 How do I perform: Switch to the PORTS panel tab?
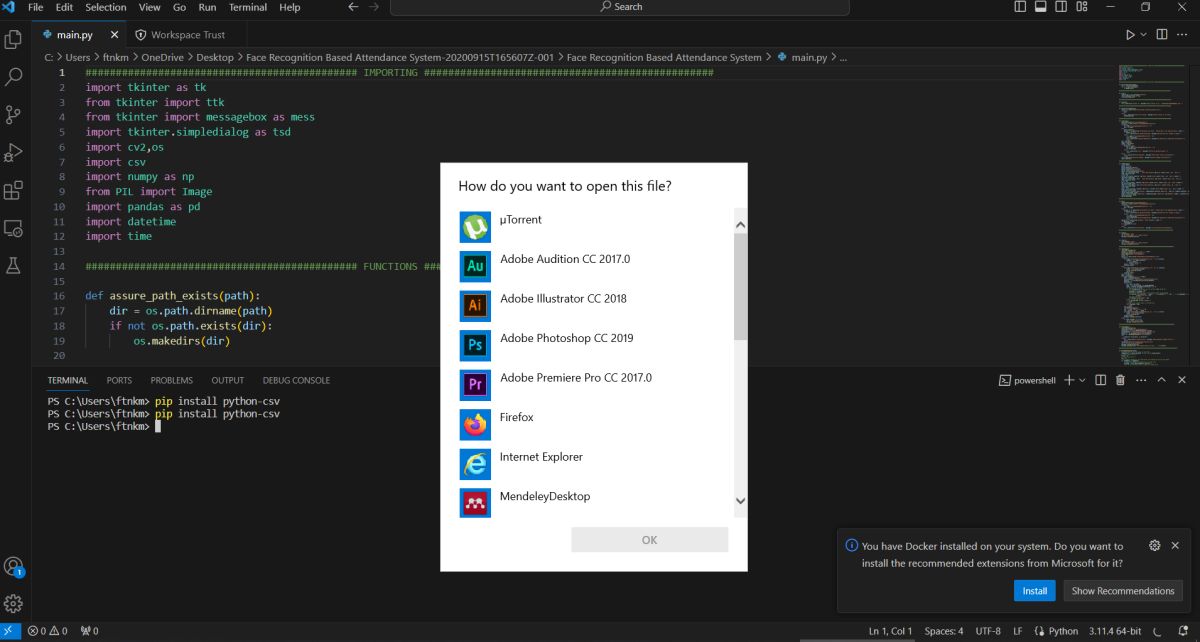(119, 380)
